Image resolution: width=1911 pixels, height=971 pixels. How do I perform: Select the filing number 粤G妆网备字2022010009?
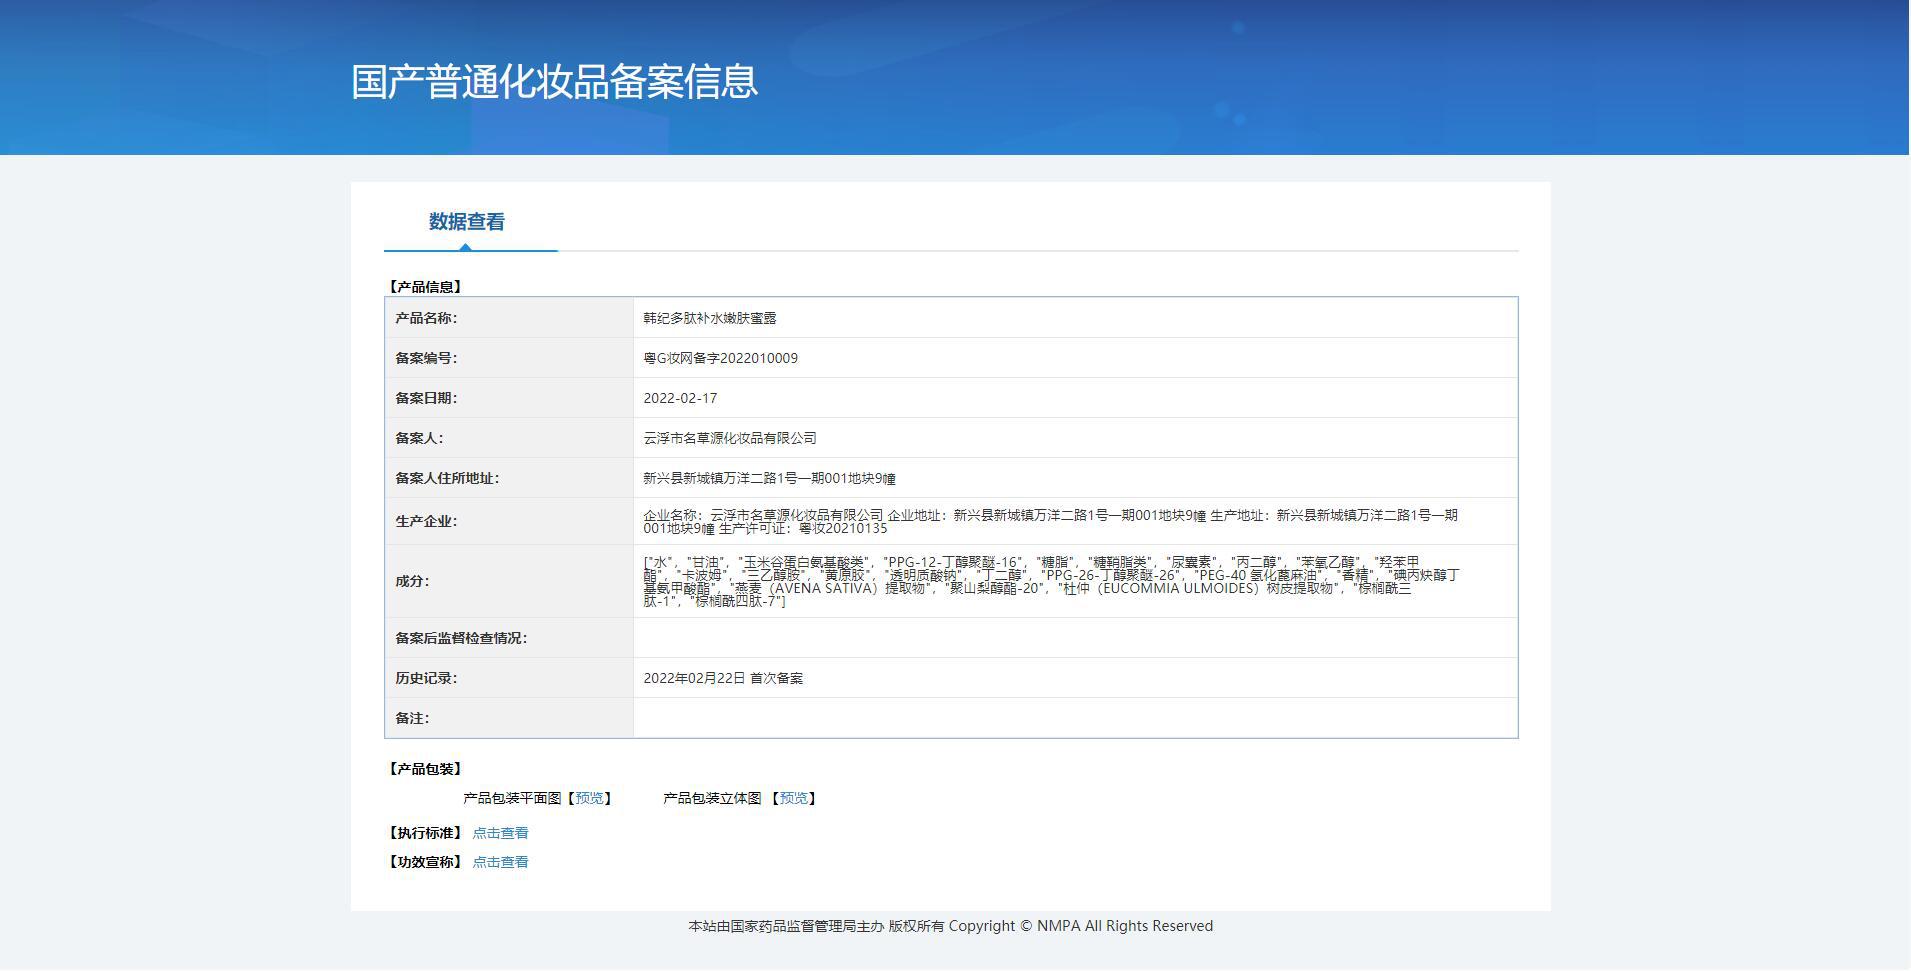[x=720, y=358]
